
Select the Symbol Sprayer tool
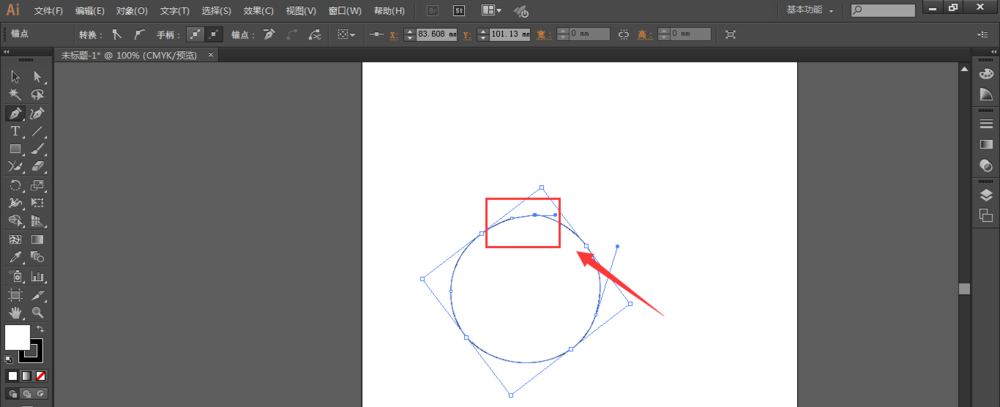[x=16, y=277]
